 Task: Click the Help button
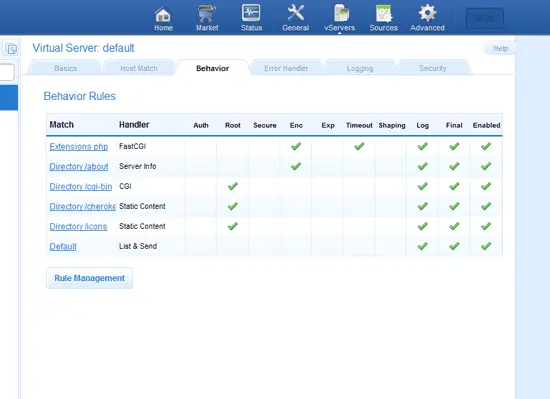(501, 48)
